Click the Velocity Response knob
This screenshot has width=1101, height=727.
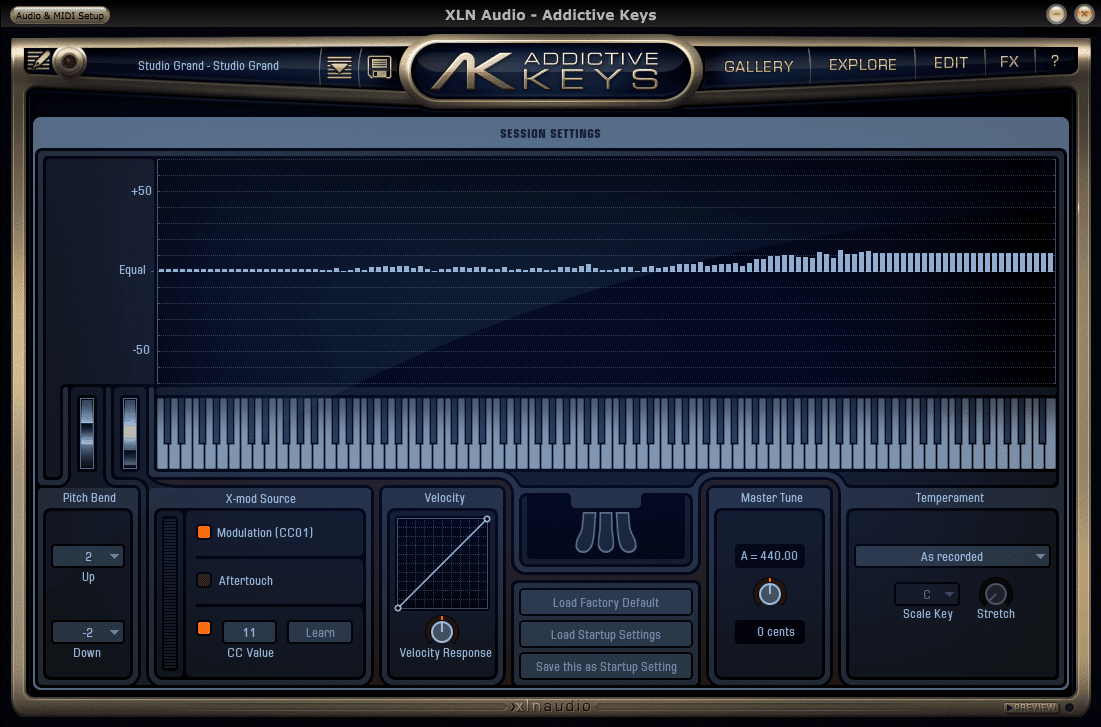click(442, 631)
